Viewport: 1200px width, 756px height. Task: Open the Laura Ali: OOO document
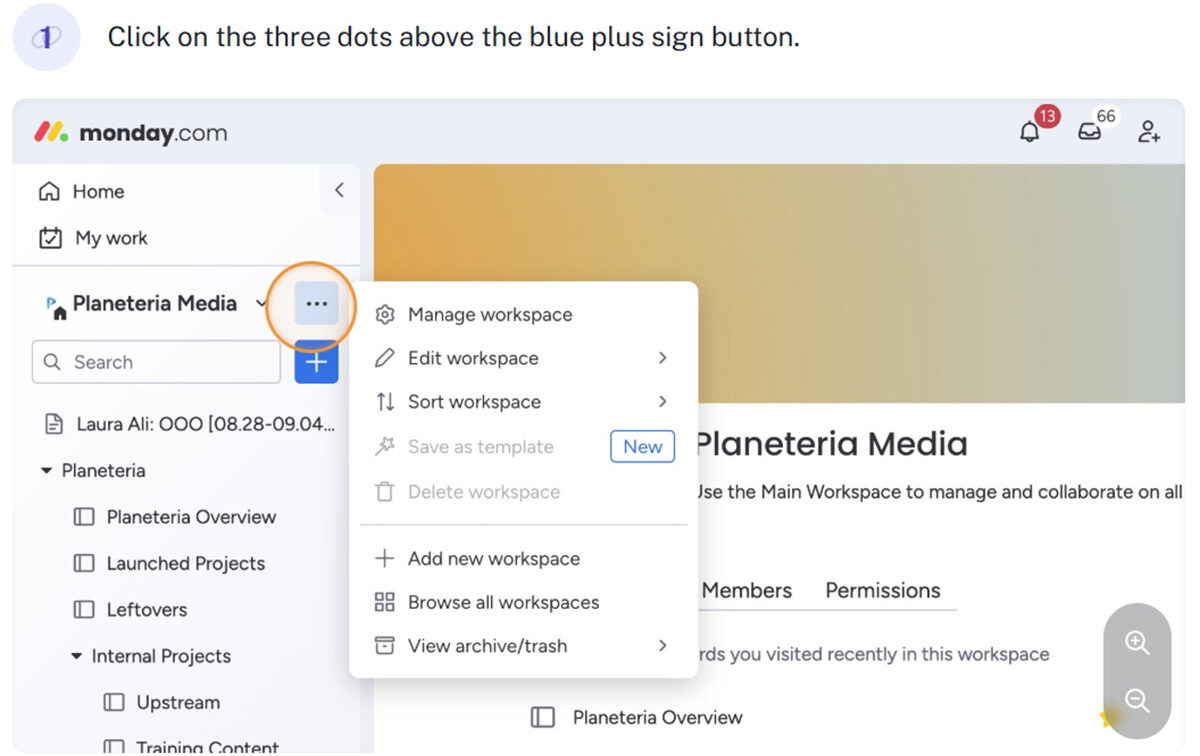[189, 424]
